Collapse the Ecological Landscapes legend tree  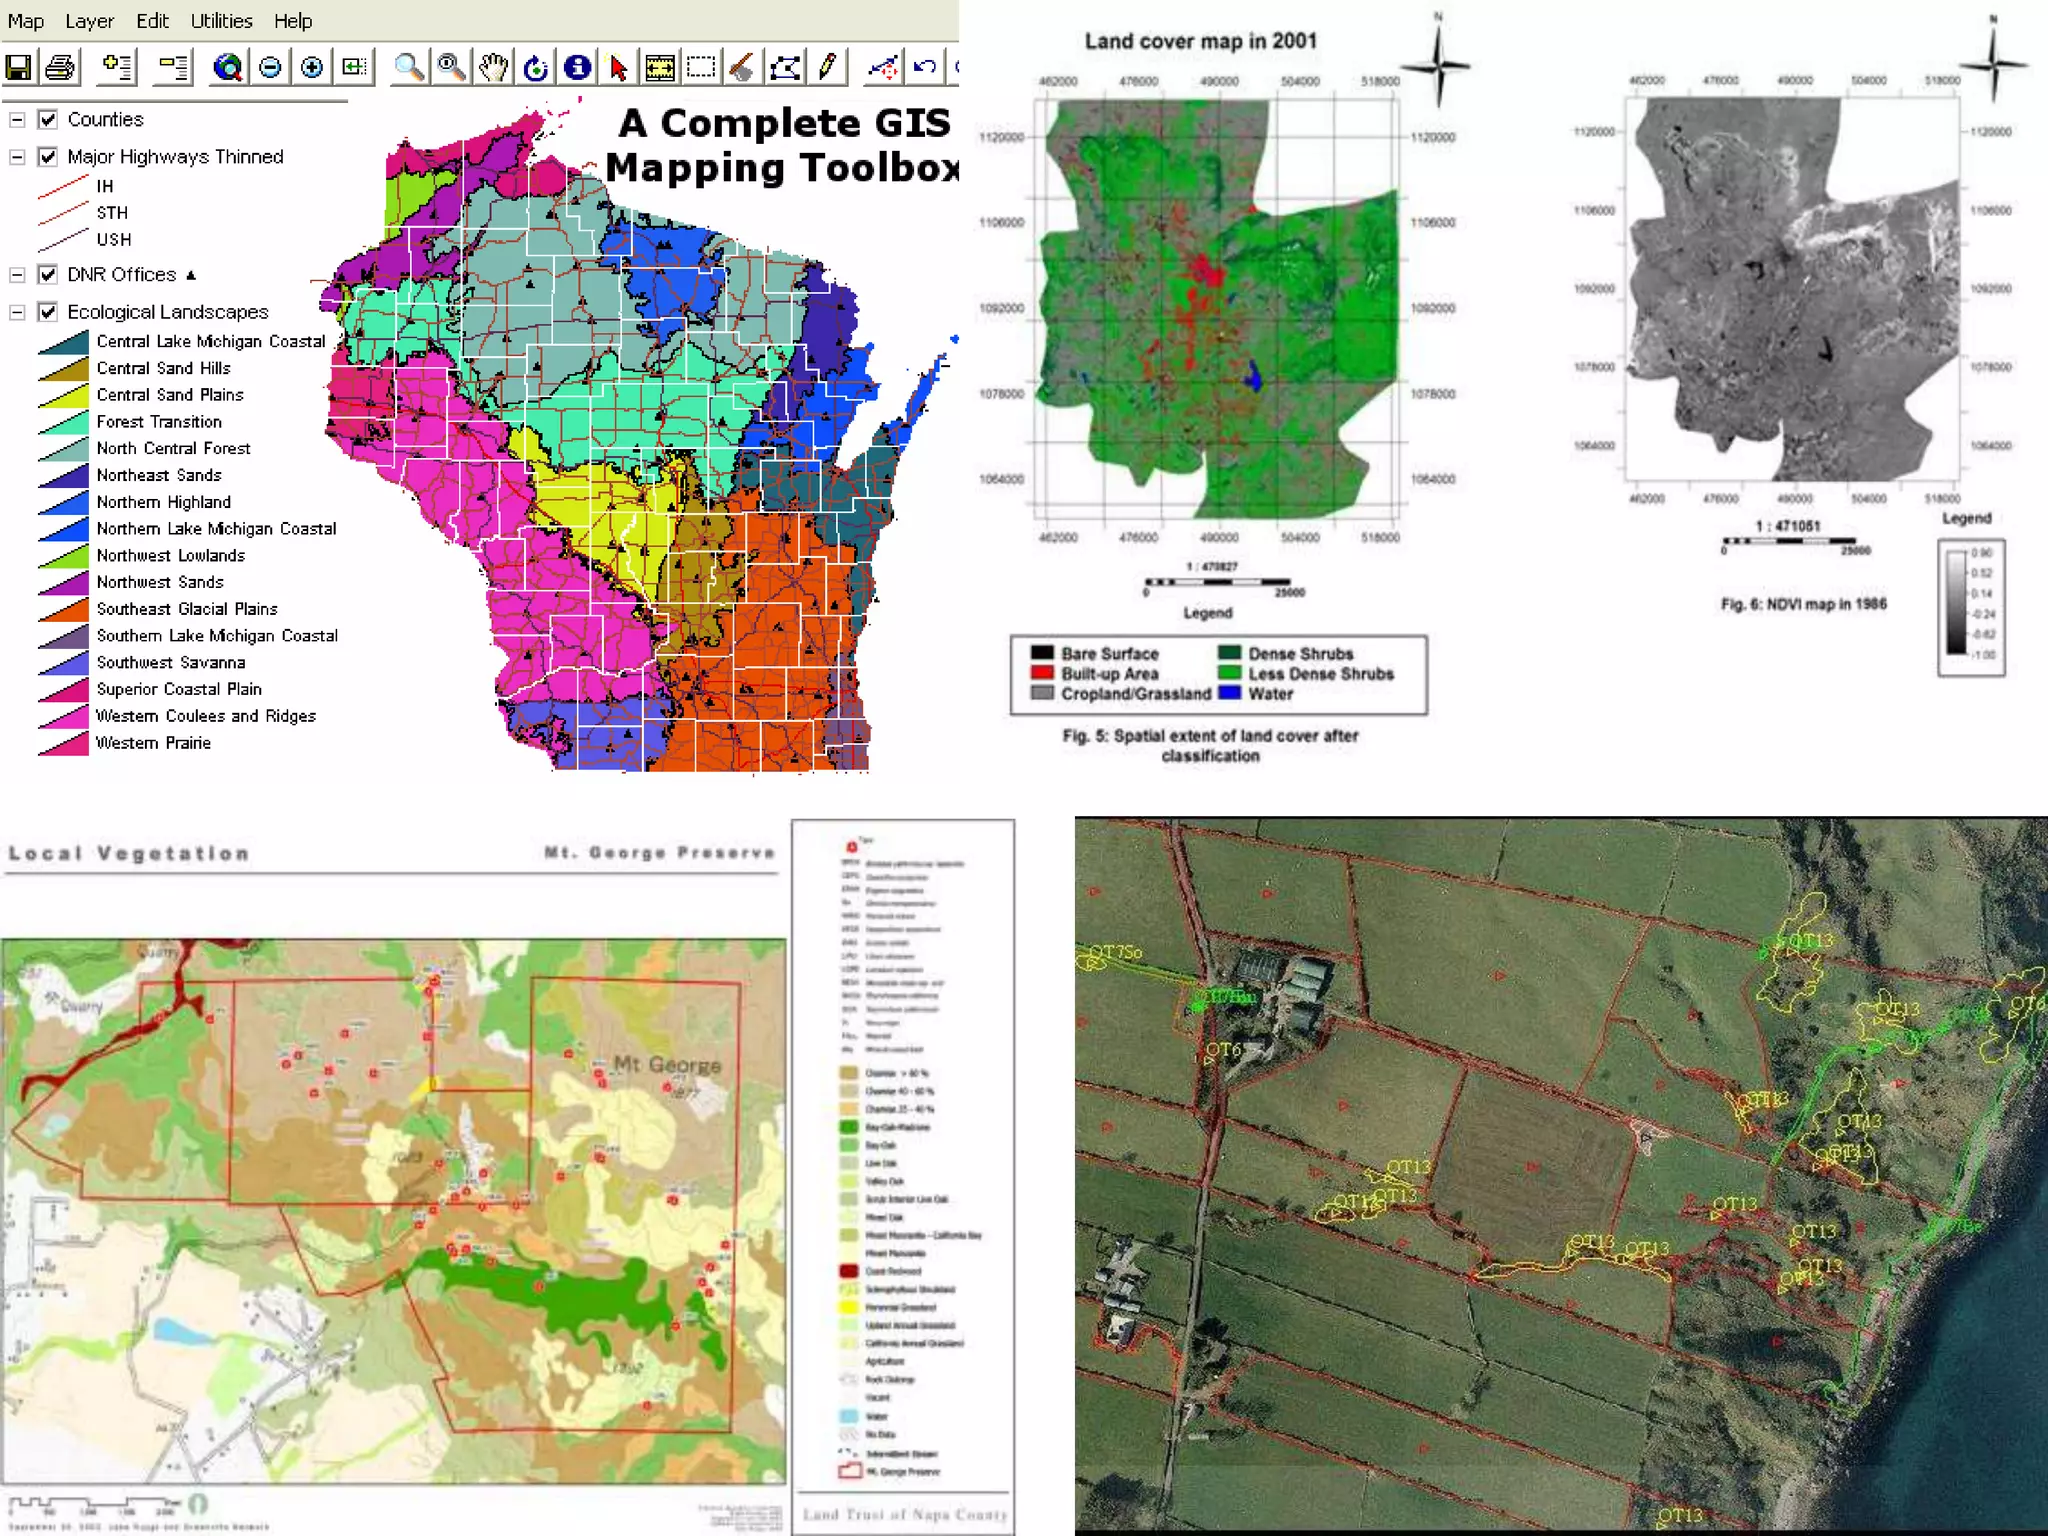pyautogui.click(x=17, y=312)
